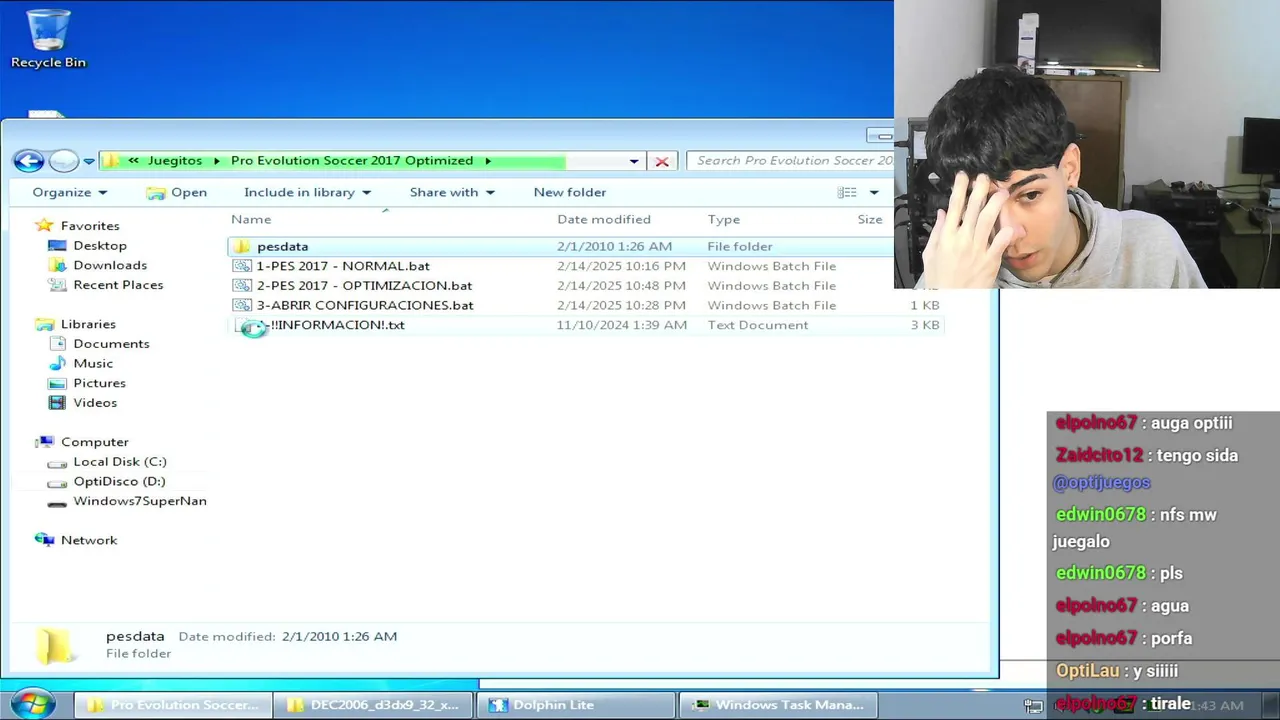Screen dimensions: 1280x720
Task: Click pesdata folder thumbnail in details pane
Action: pyautogui.click(x=55, y=645)
